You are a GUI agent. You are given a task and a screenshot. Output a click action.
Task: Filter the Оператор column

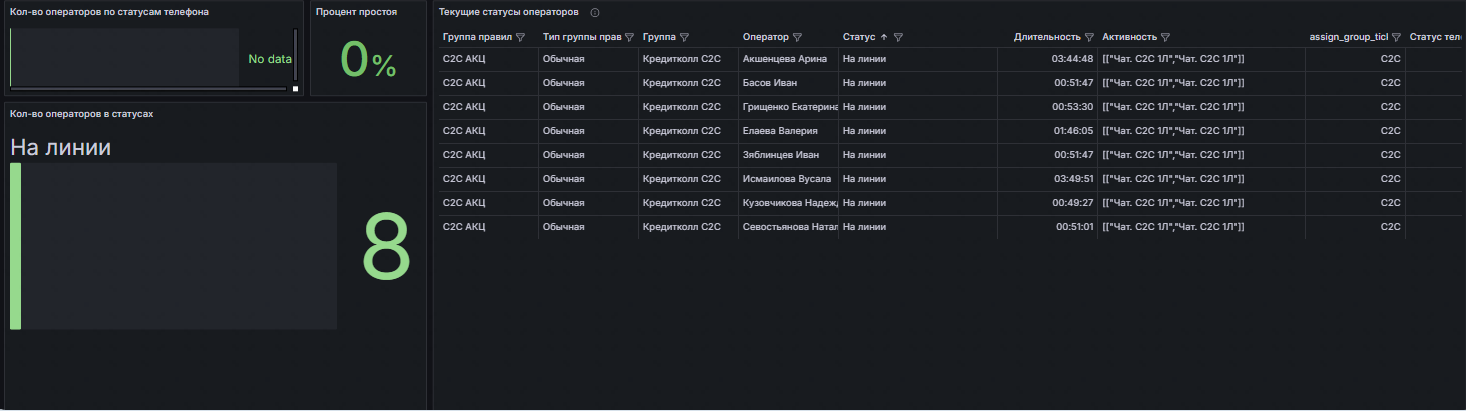coord(797,37)
